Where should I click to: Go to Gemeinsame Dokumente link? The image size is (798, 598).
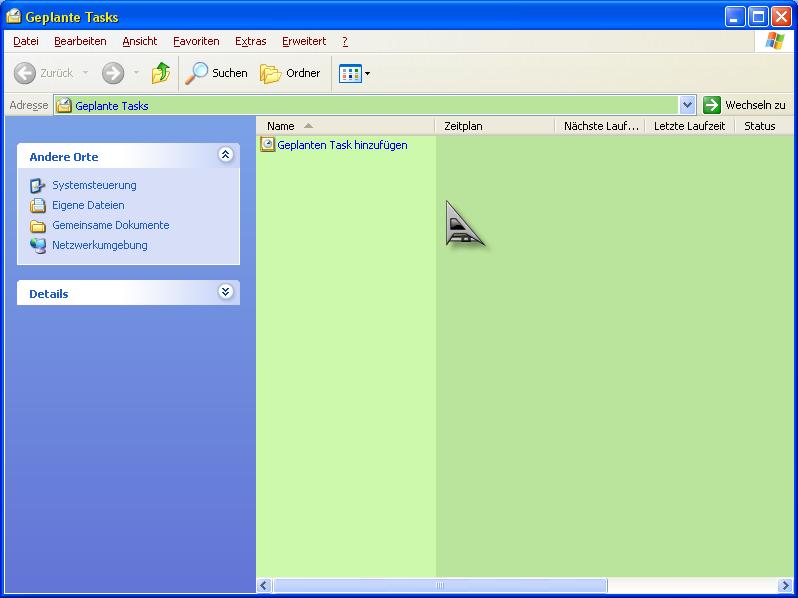click(110, 225)
